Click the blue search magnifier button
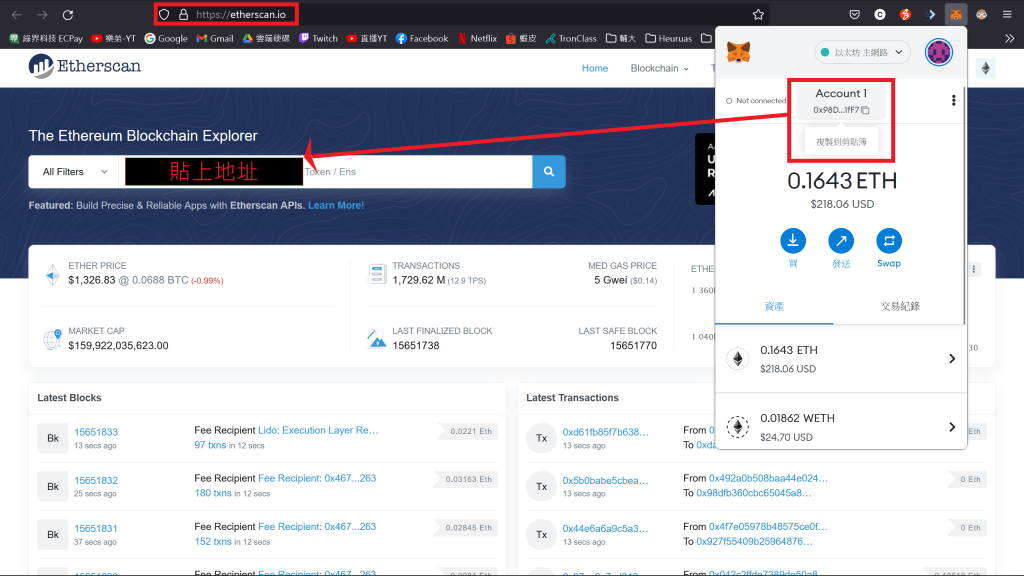The width and height of the screenshot is (1024, 576). pyautogui.click(x=549, y=172)
